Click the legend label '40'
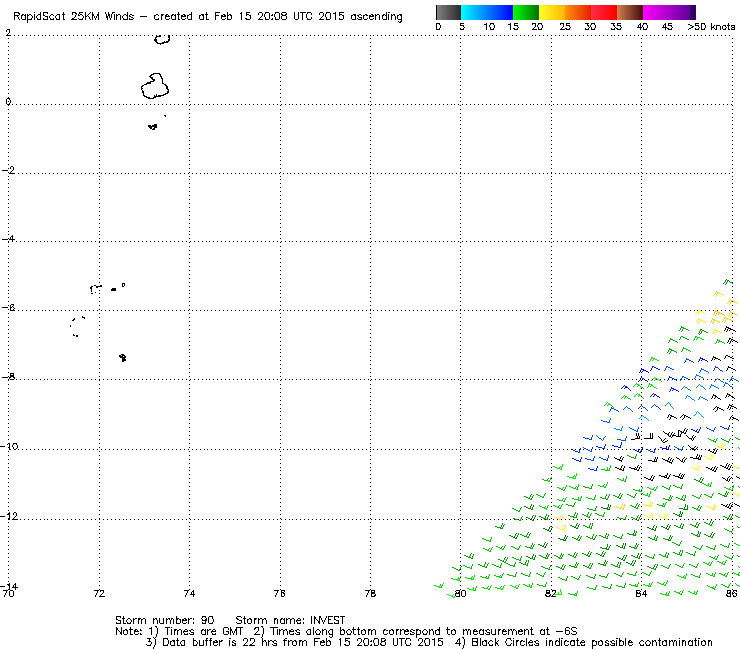This screenshot has width=740, height=650. click(x=642, y=27)
